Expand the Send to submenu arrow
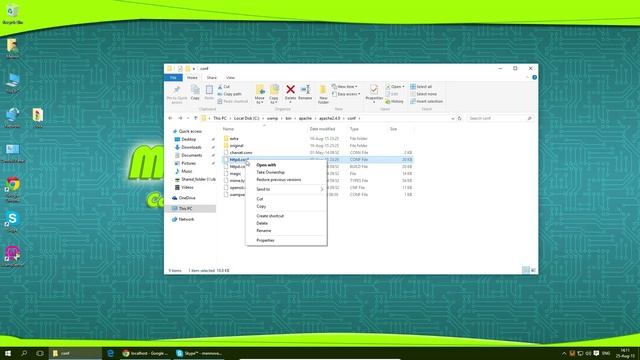The width and height of the screenshot is (640, 360). (x=322, y=189)
